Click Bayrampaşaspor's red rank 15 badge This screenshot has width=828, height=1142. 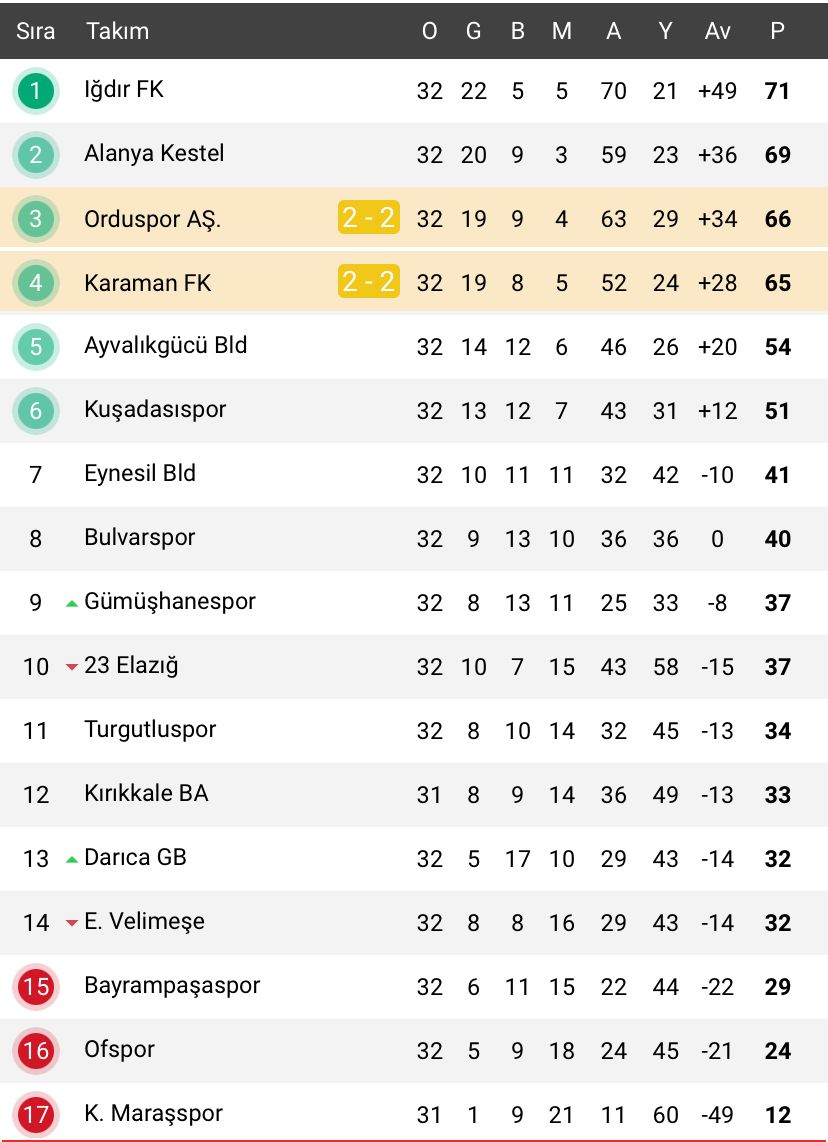tap(36, 987)
